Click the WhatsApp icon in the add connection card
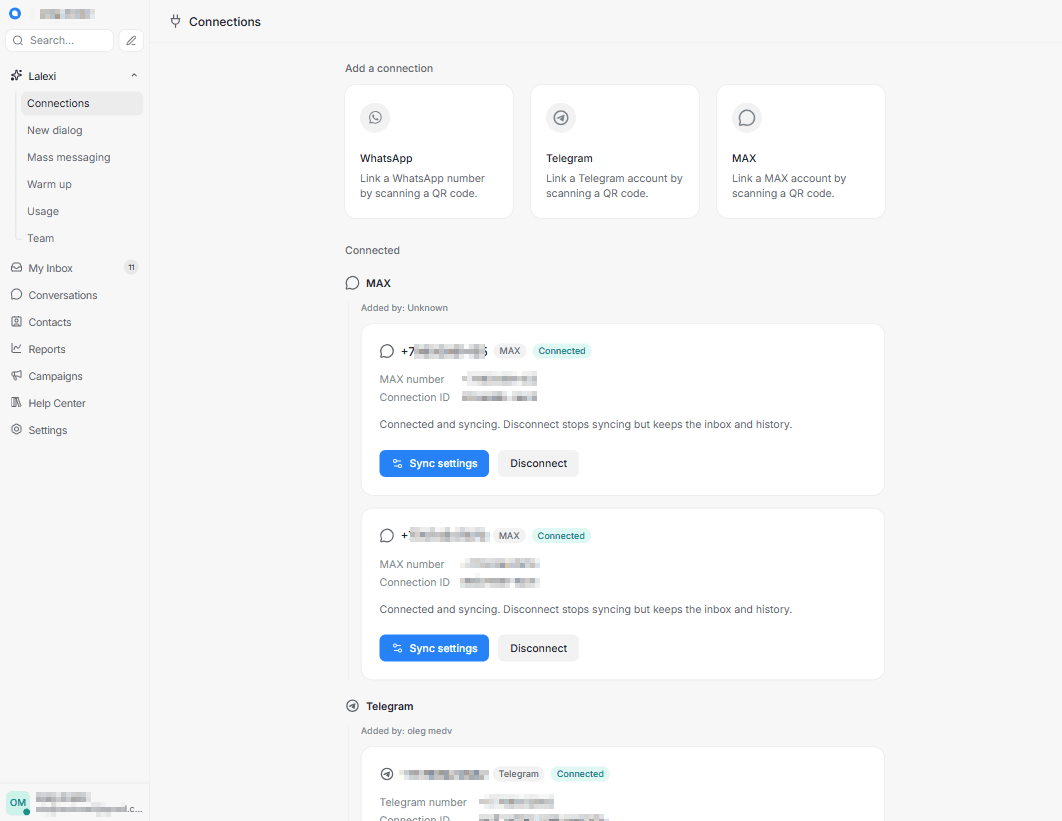This screenshot has width=1062, height=821. (x=375, y=118)
